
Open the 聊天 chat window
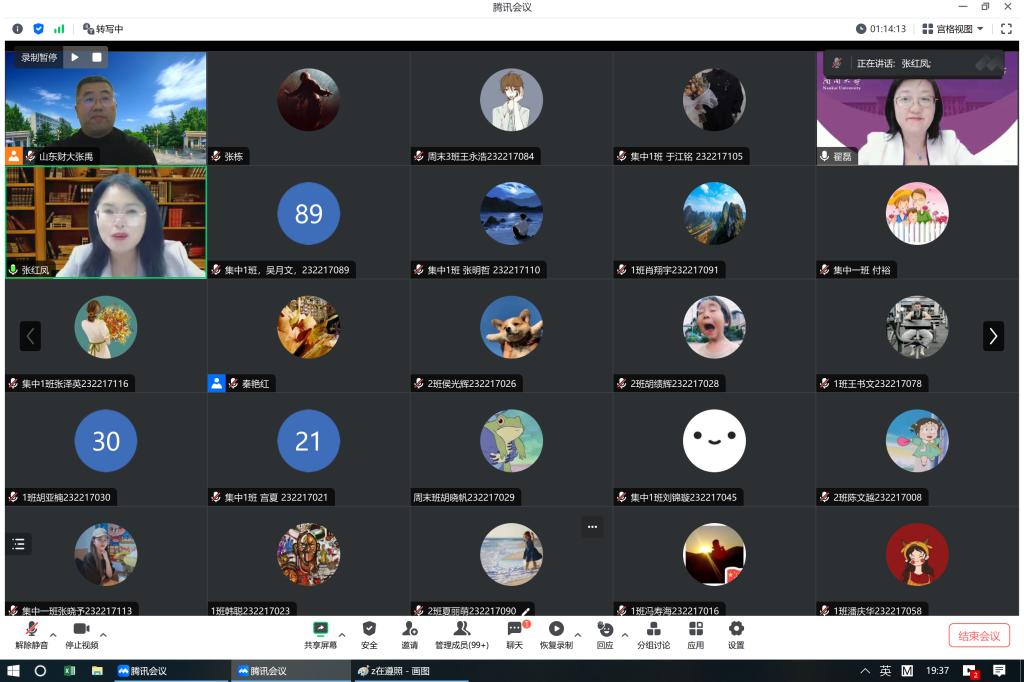pos(514,634)
